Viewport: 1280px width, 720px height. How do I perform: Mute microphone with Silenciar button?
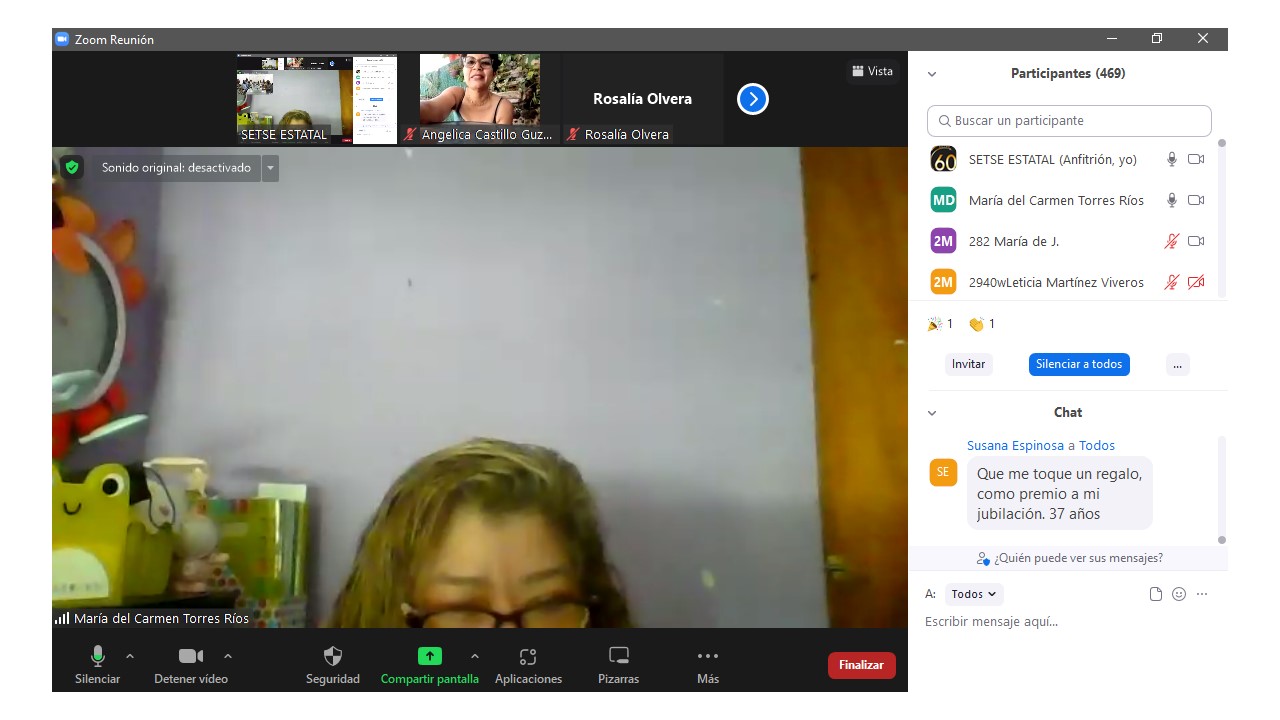(x=97, y=657)
